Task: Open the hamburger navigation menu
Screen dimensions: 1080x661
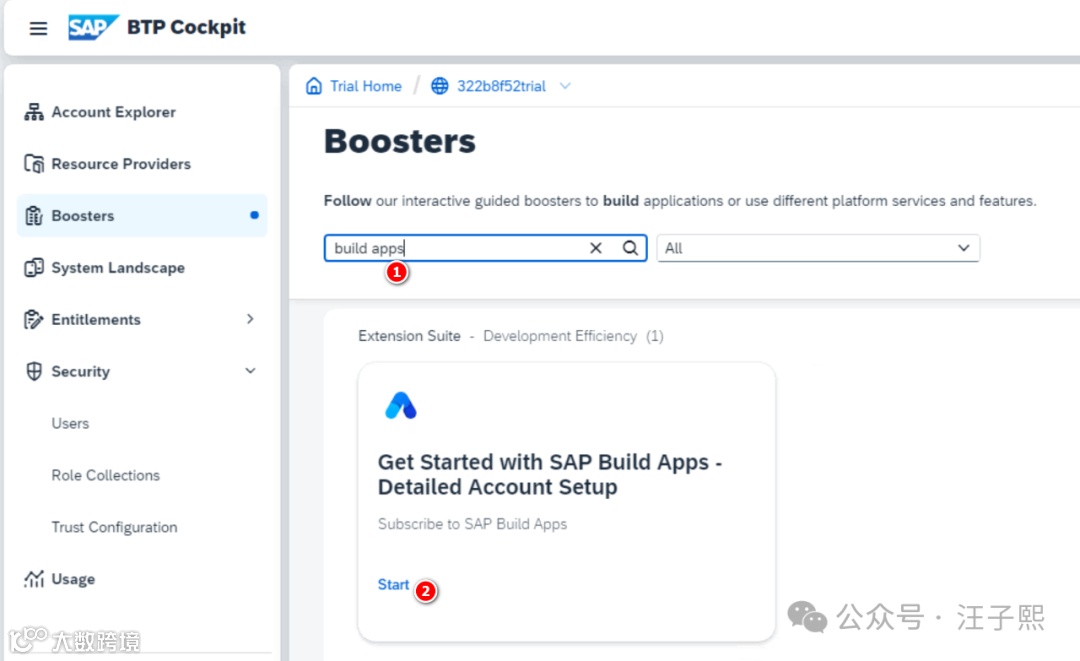Action: (39, 28)
